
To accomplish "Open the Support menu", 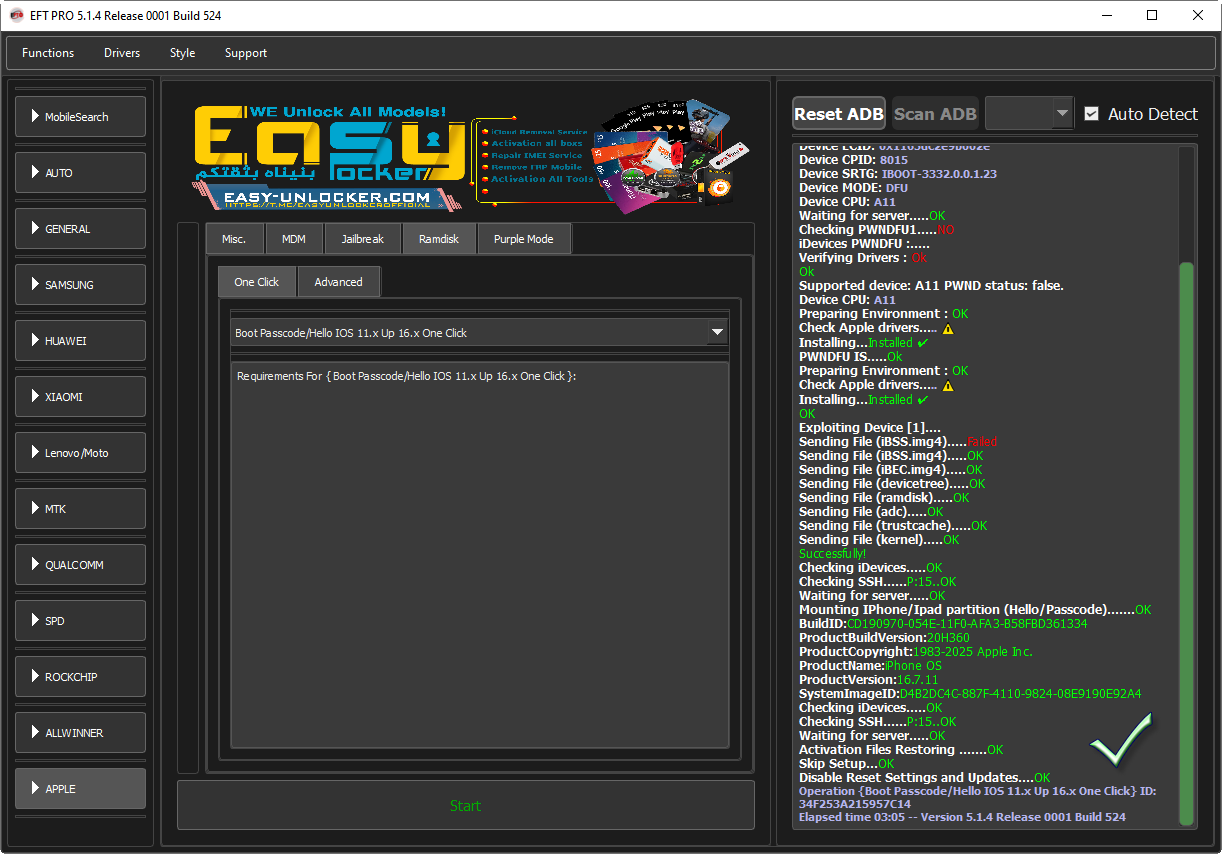I will (x=246, y=53).
